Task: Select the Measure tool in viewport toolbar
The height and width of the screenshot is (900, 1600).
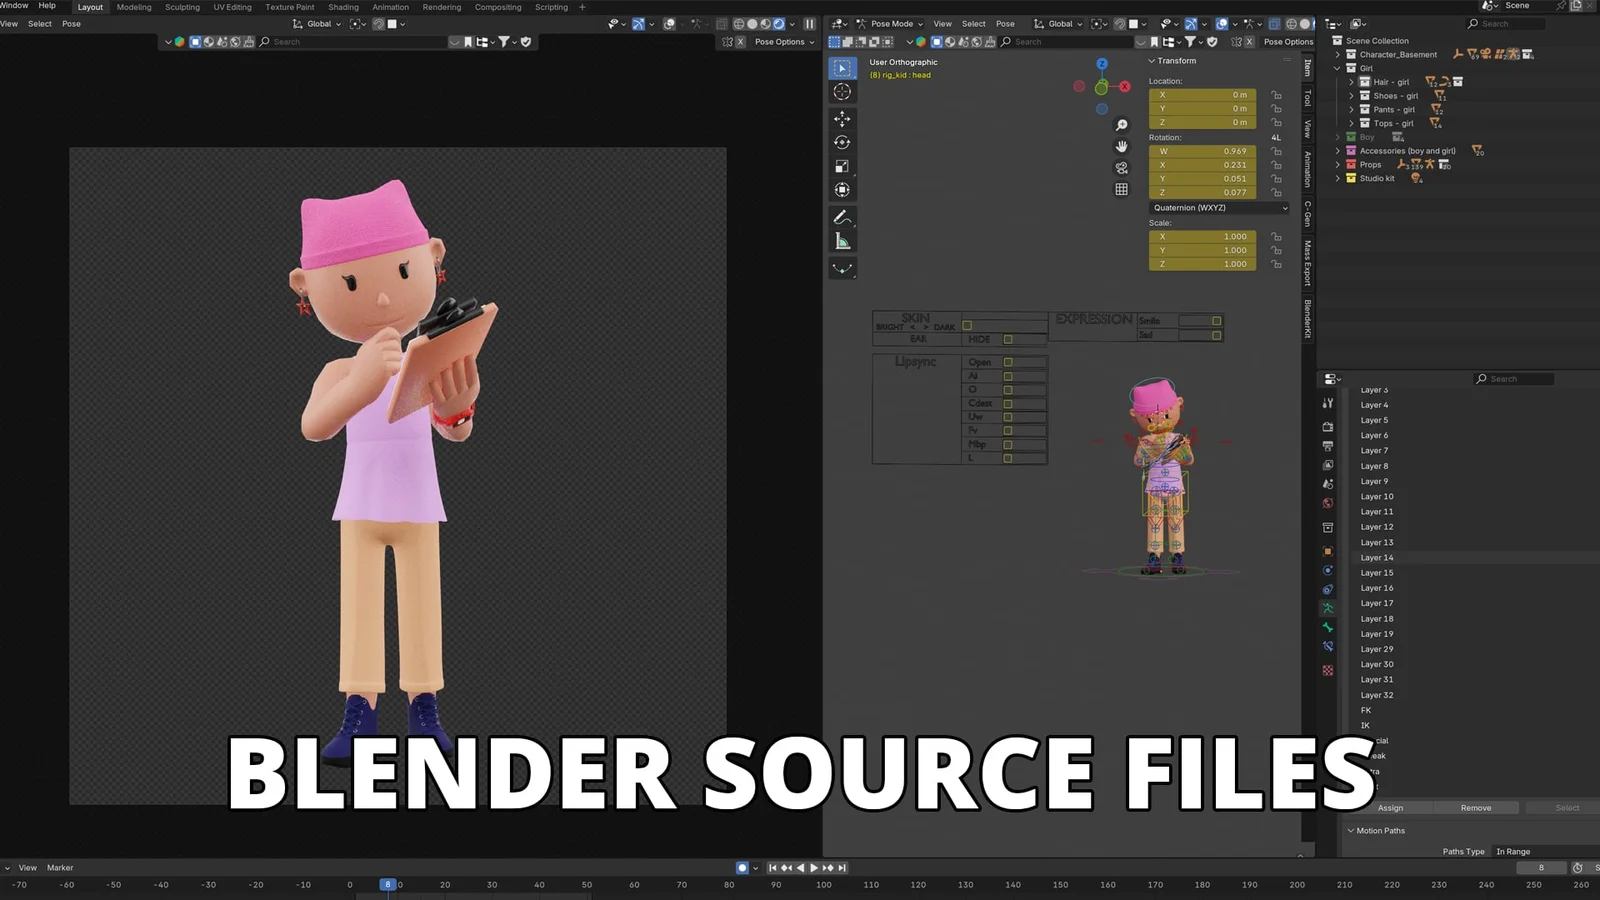Action: pos(843,239)
